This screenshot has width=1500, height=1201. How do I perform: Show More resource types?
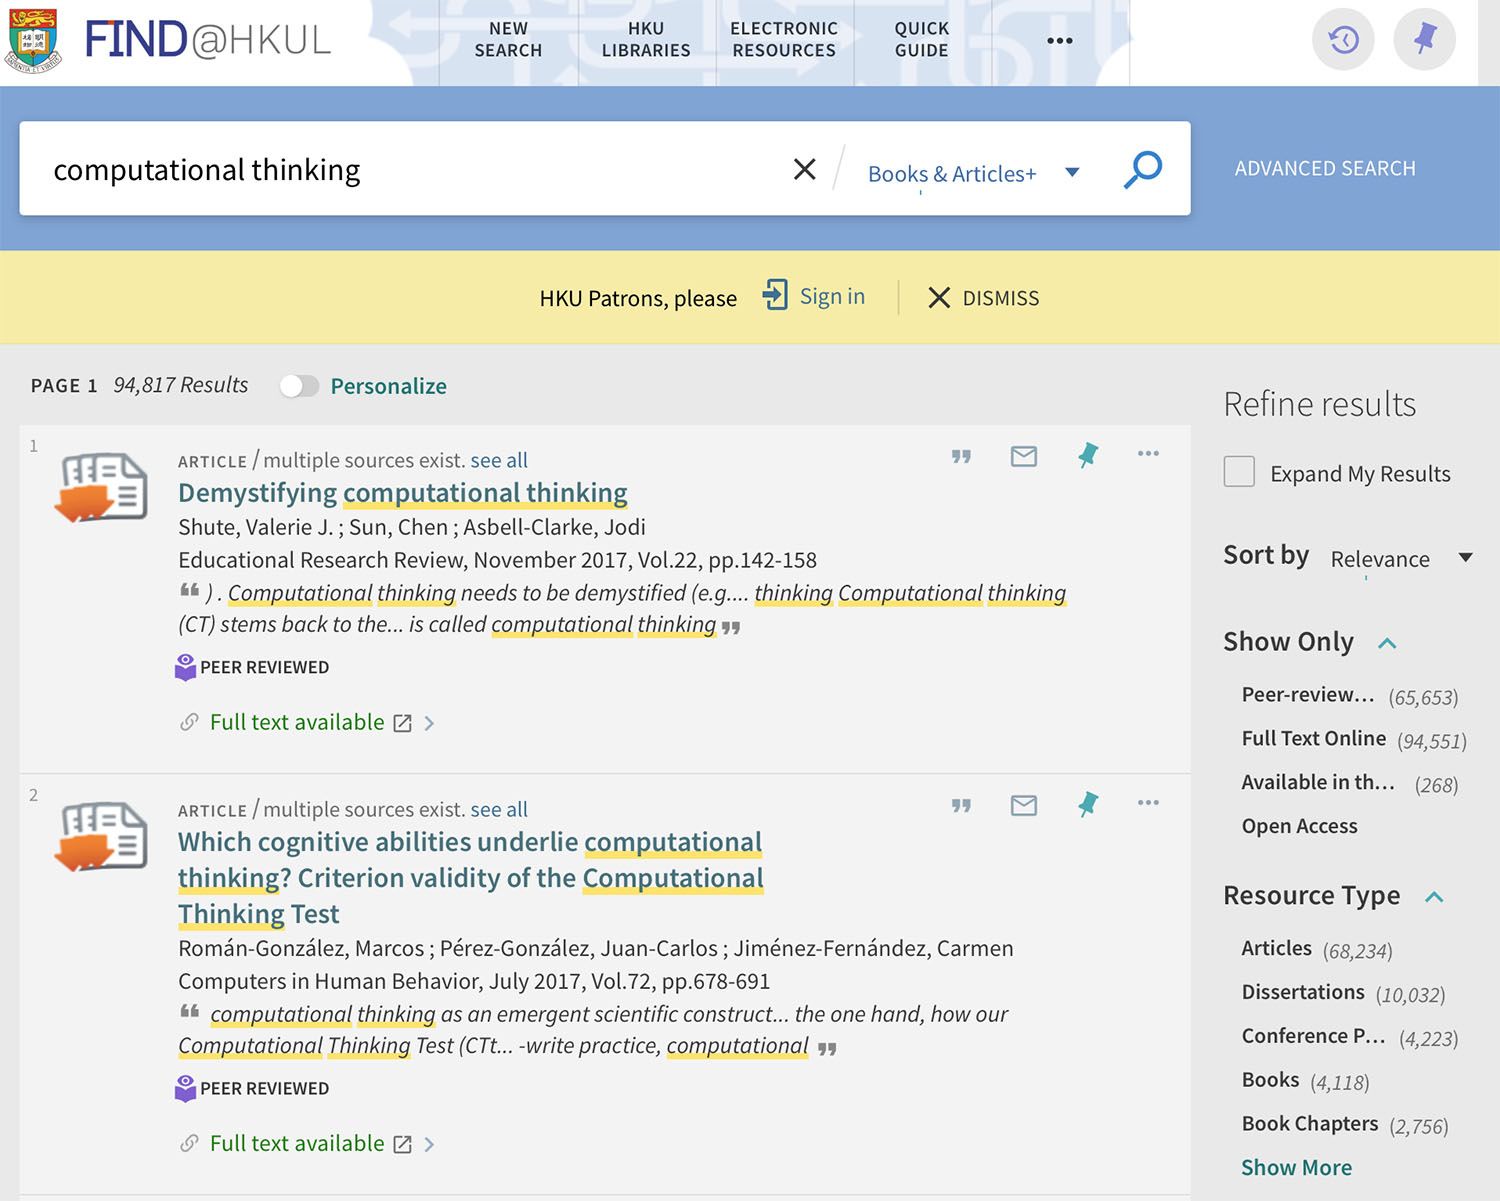pyautogui.click(x=1296, y=1168)
